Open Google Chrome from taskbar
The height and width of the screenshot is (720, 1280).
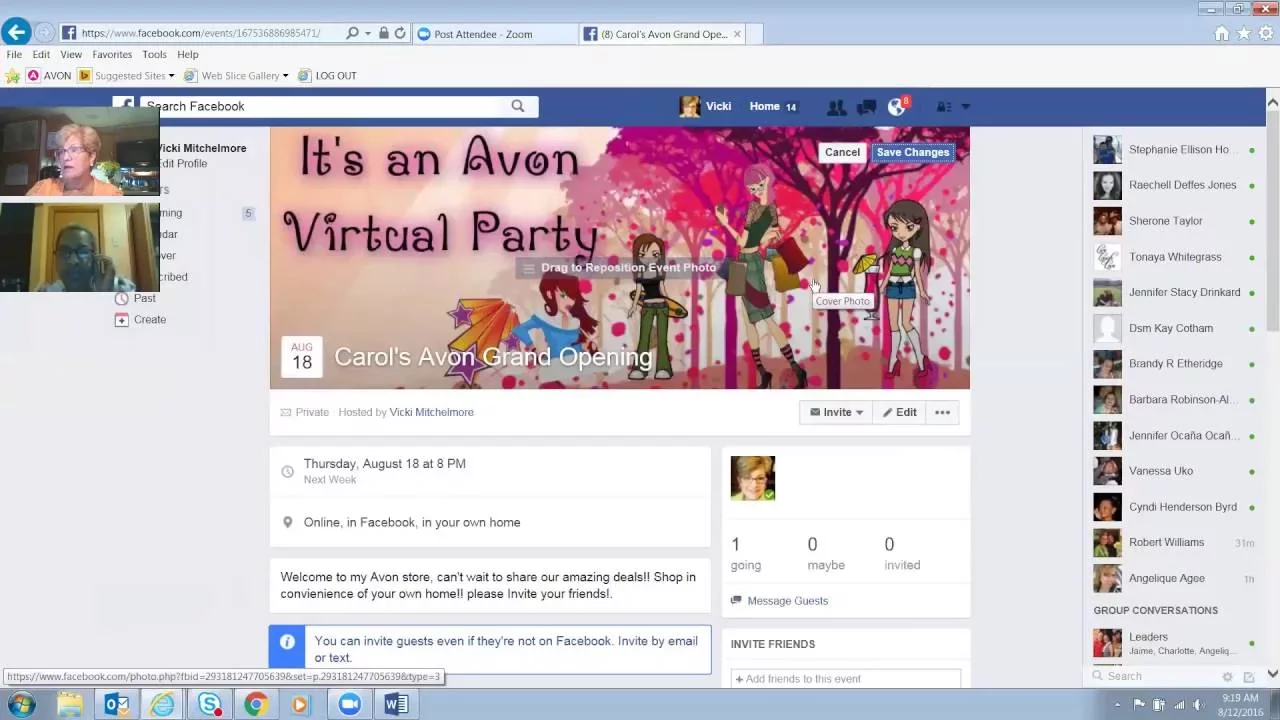point(256,704)
